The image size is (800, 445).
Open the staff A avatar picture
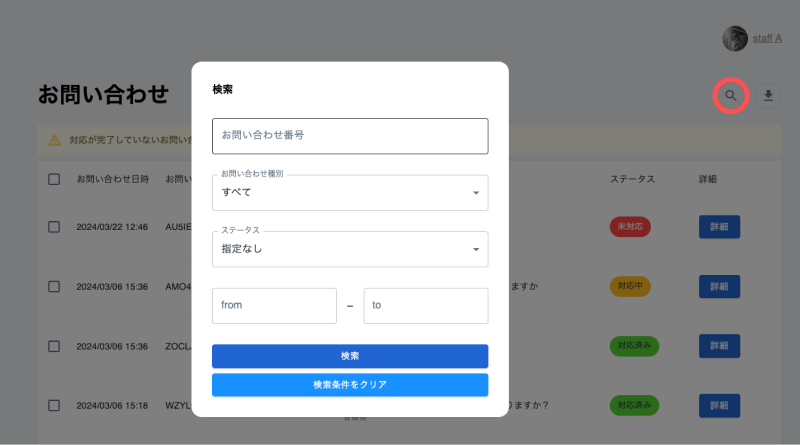tap(735, 38)
